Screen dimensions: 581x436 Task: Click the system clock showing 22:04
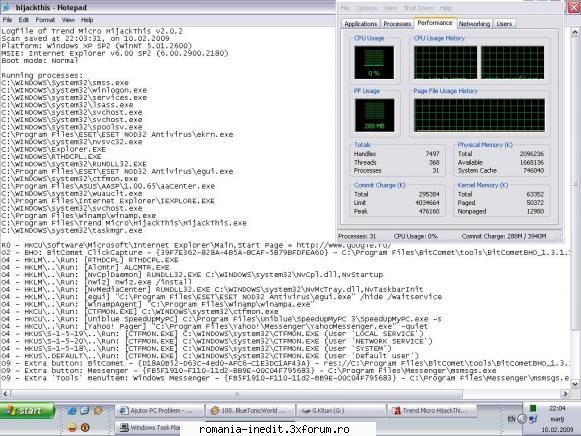click(x=557, y=408)
